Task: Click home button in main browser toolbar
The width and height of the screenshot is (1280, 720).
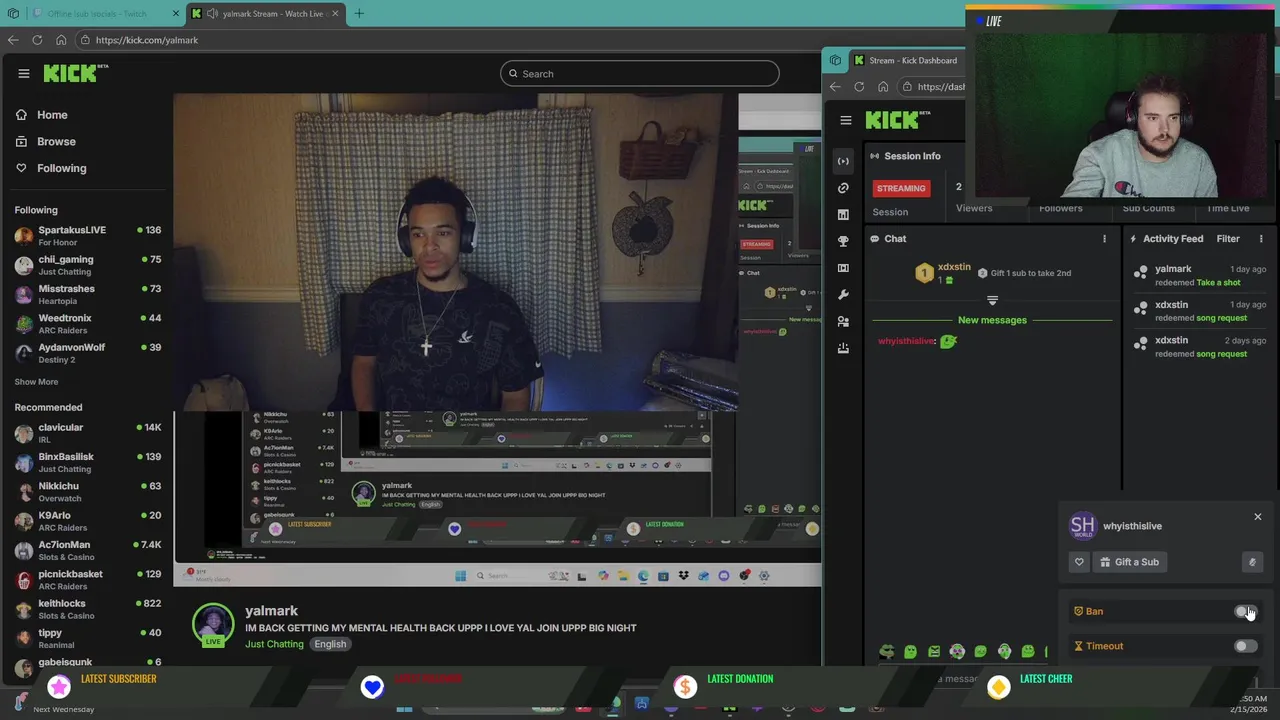Action: coord(61,40)
